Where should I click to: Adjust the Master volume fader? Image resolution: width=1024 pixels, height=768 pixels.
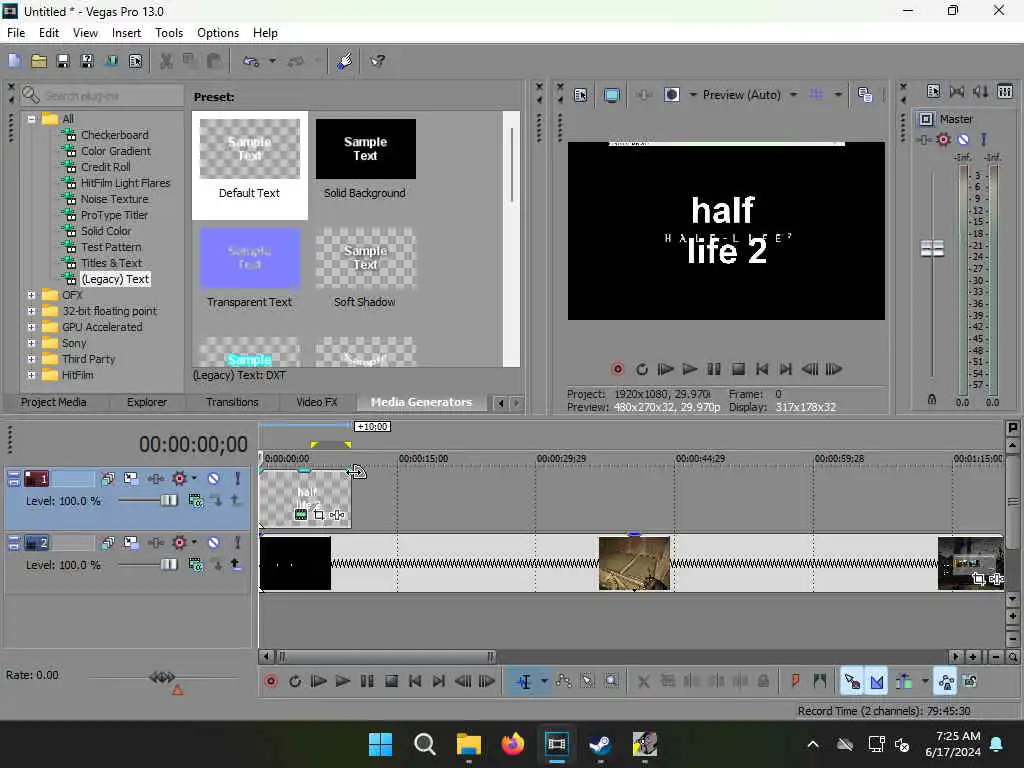pos(932,249)
